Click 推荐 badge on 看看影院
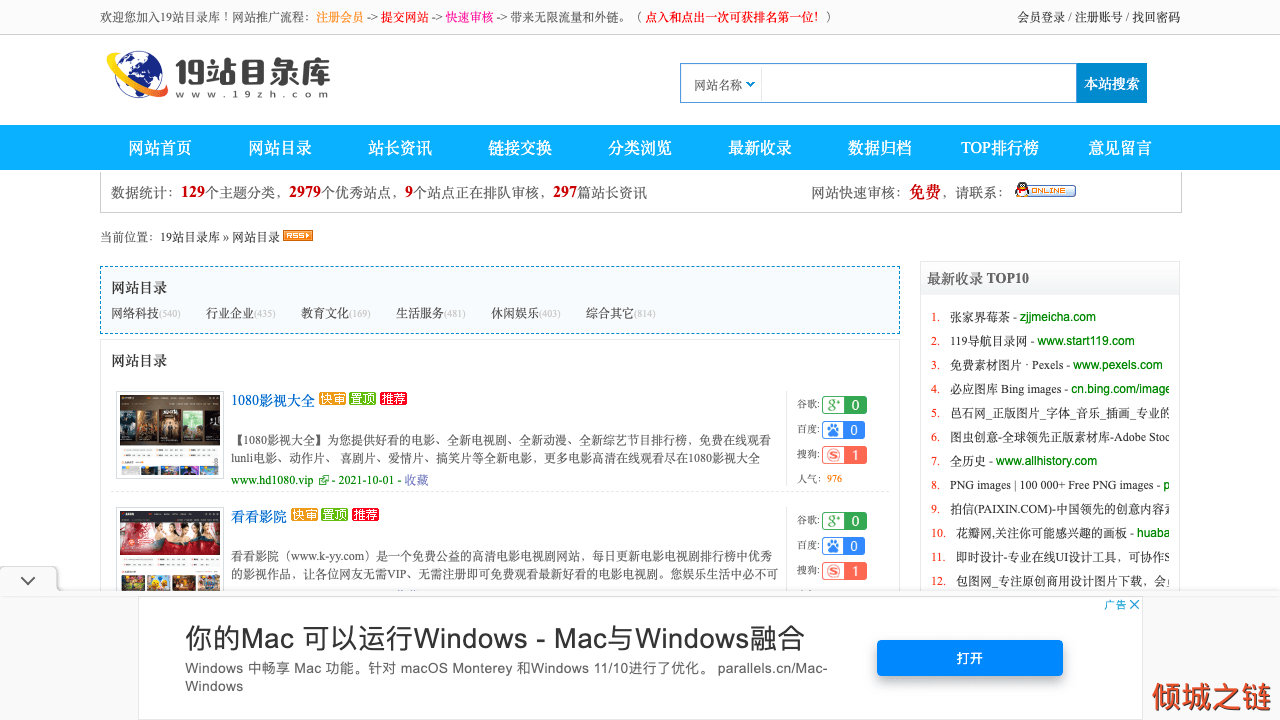1280x720 pixels. click(x=365, y=515)
